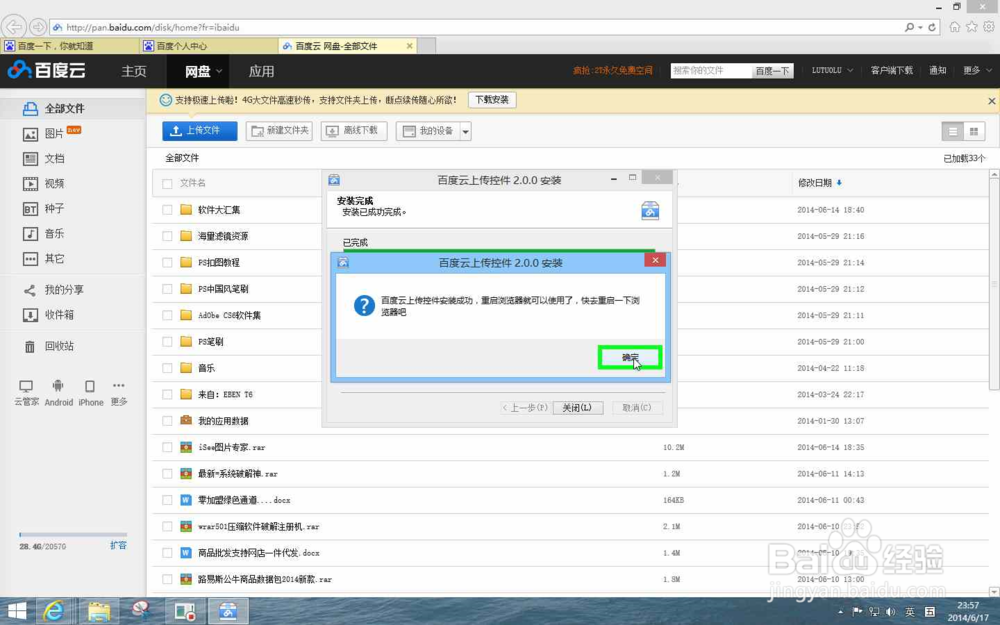The height and width of the screenshot is (625, 1000).
Task: Open 离线下载 offline download
Action: coord(354,131)
